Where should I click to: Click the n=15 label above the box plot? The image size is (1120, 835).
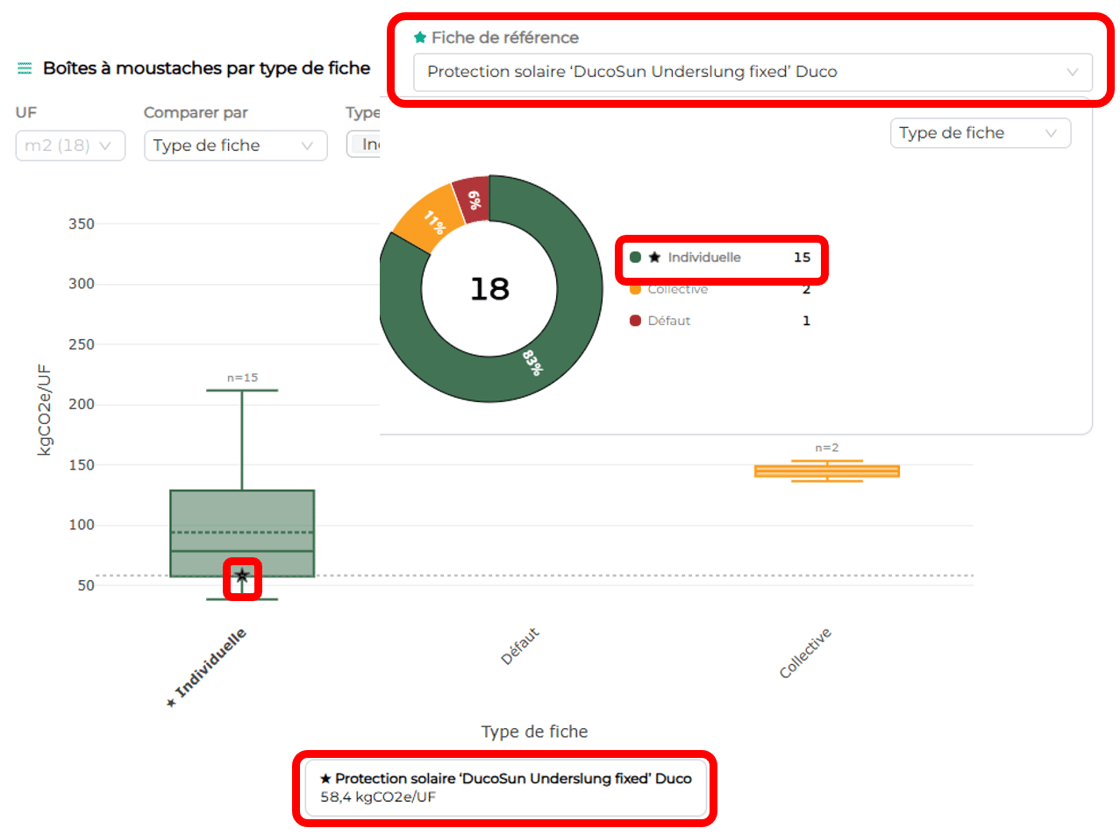point(242,377)
